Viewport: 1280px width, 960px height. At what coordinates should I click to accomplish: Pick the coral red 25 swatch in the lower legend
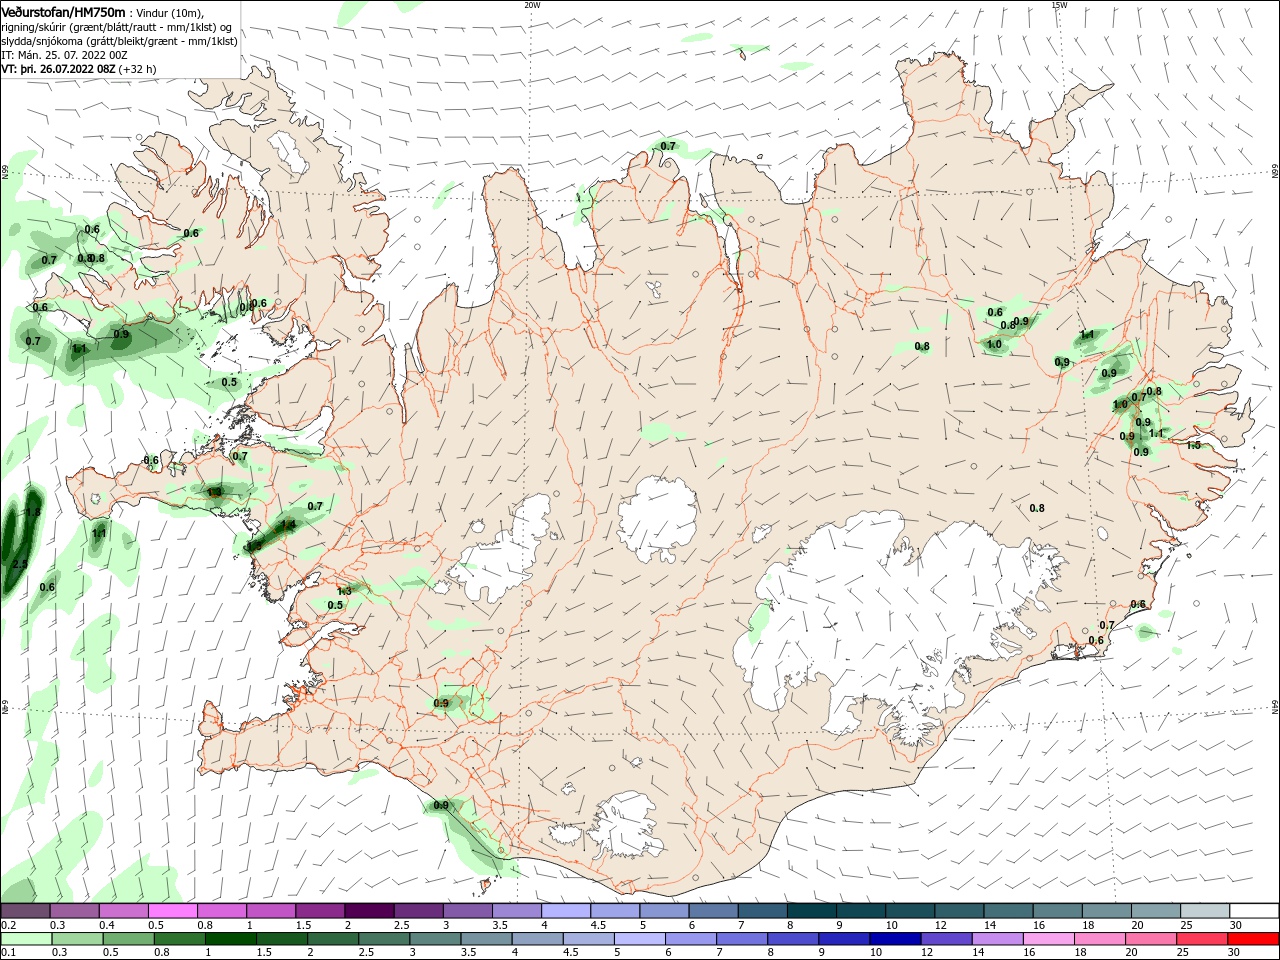click(x=1201, y=939)
